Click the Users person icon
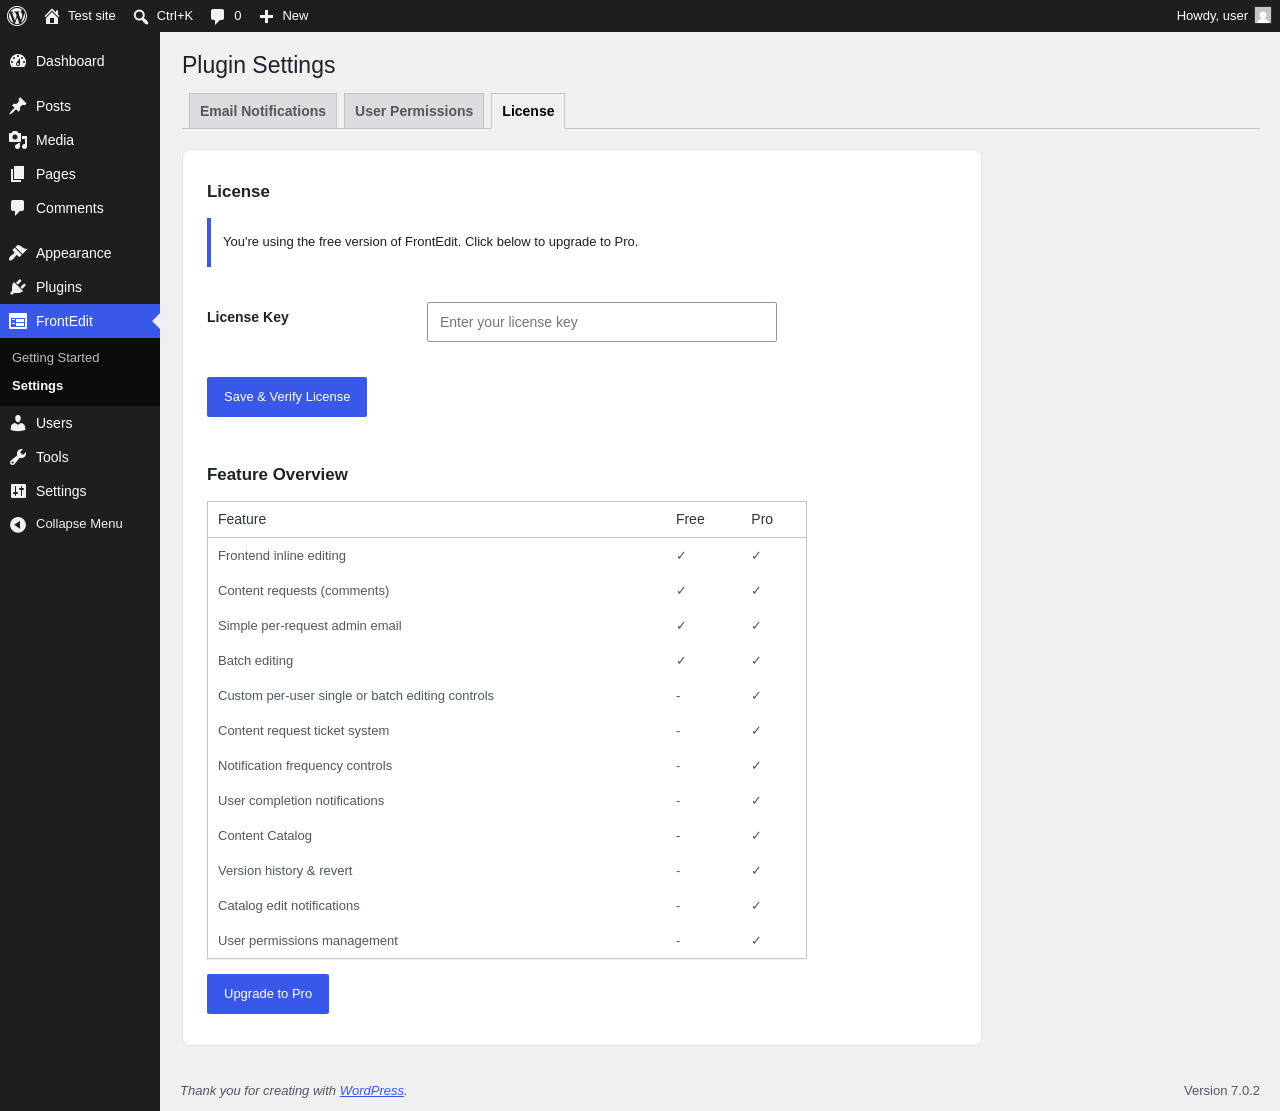 18,423
